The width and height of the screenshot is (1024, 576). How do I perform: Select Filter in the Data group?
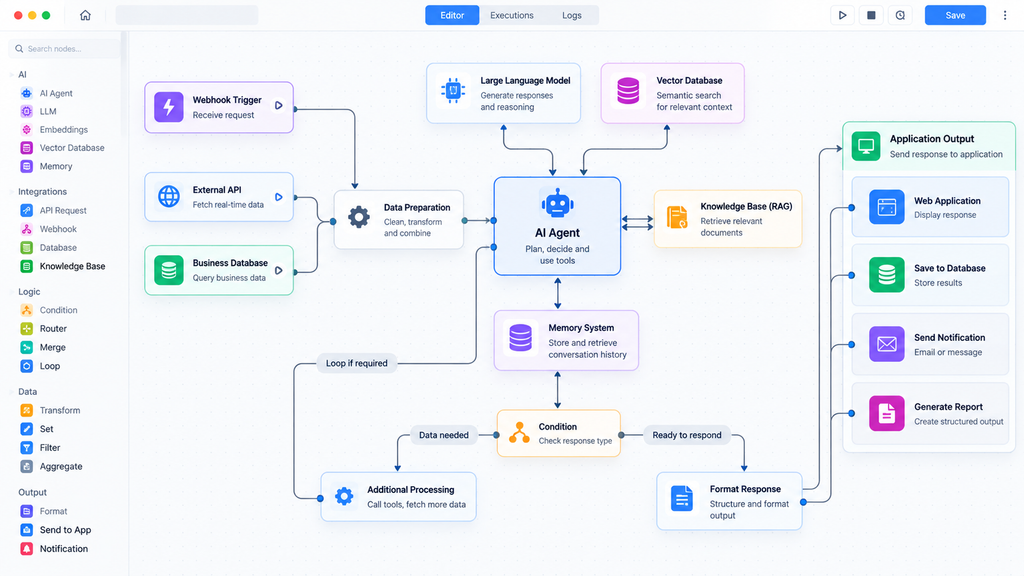[50, 448]
